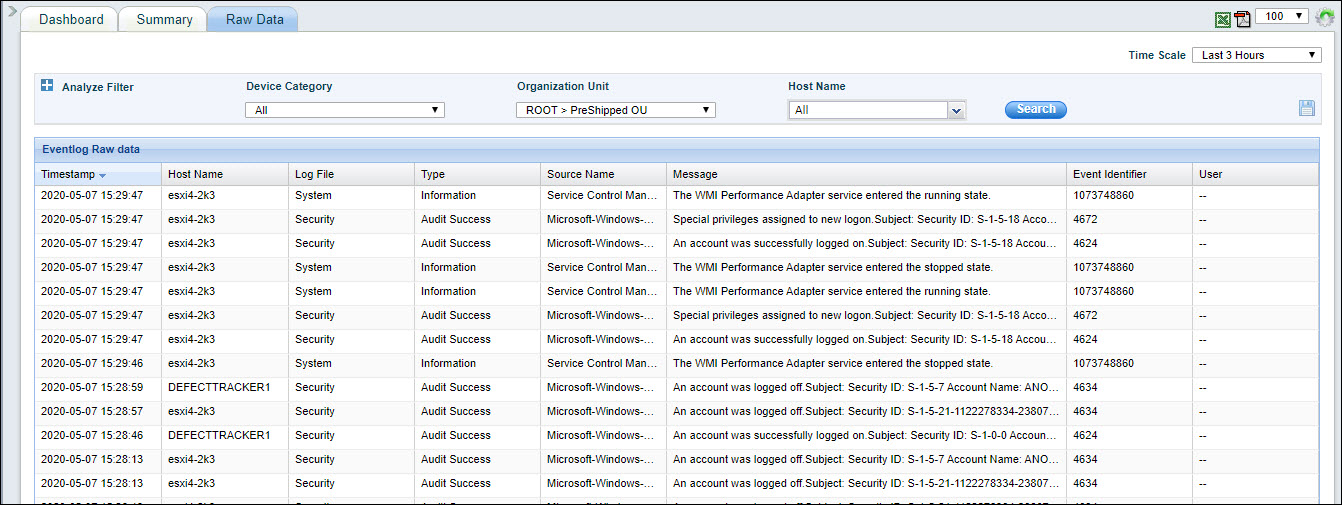Expand Analyze Filter with plus icon

46,86
